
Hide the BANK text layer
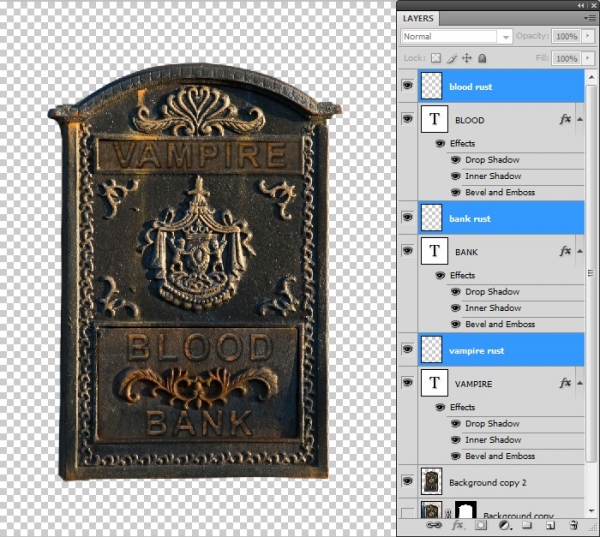tap(408, 251)
